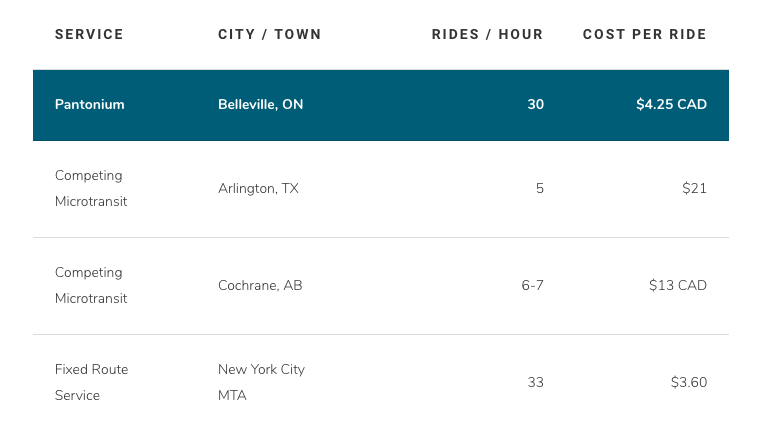Select the Pantonium cell in highlighted row
This screenshot has height=432, width=763.
(90, 105)
